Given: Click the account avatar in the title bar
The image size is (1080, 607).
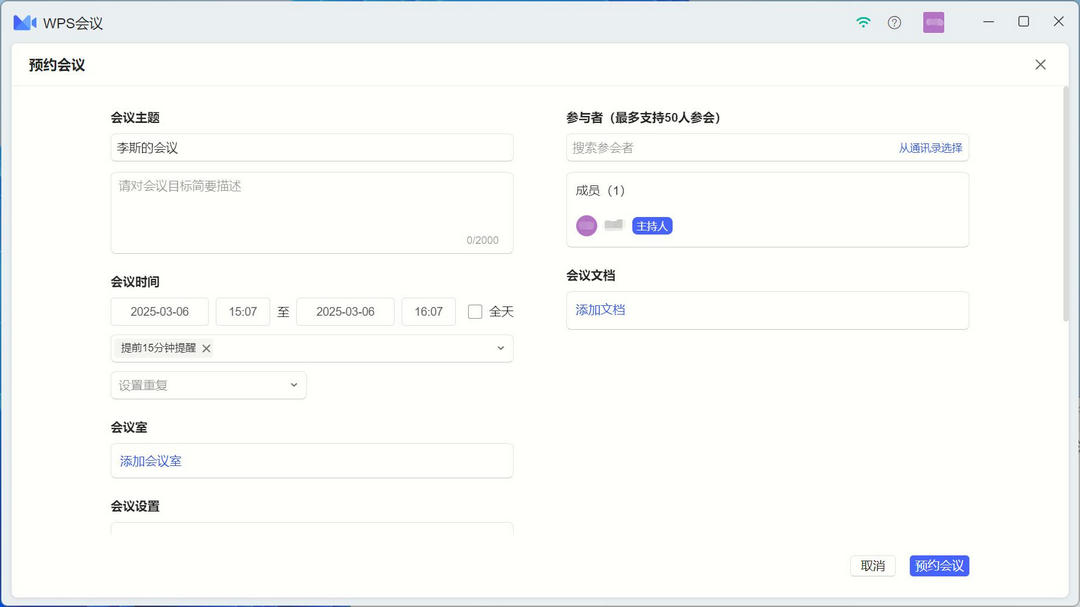Looking at the screenshot, I should click(933, 21).
